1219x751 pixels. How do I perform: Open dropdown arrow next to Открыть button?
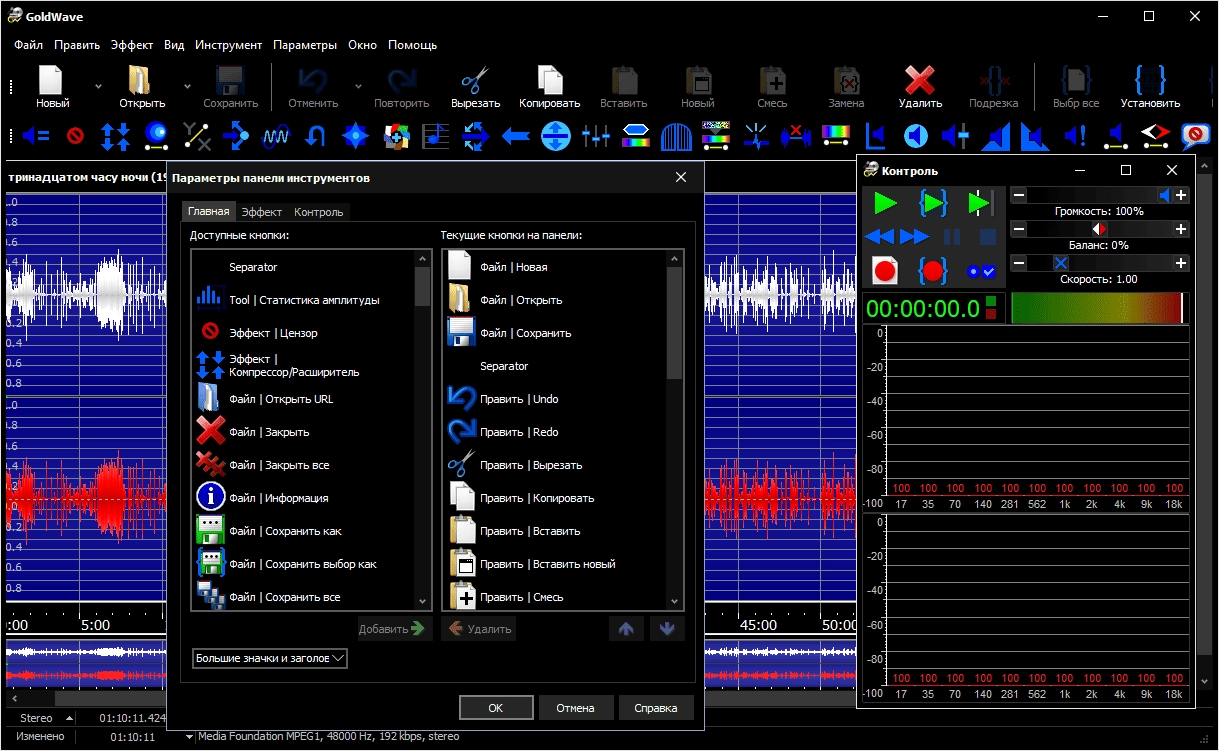tap(187, 87)
